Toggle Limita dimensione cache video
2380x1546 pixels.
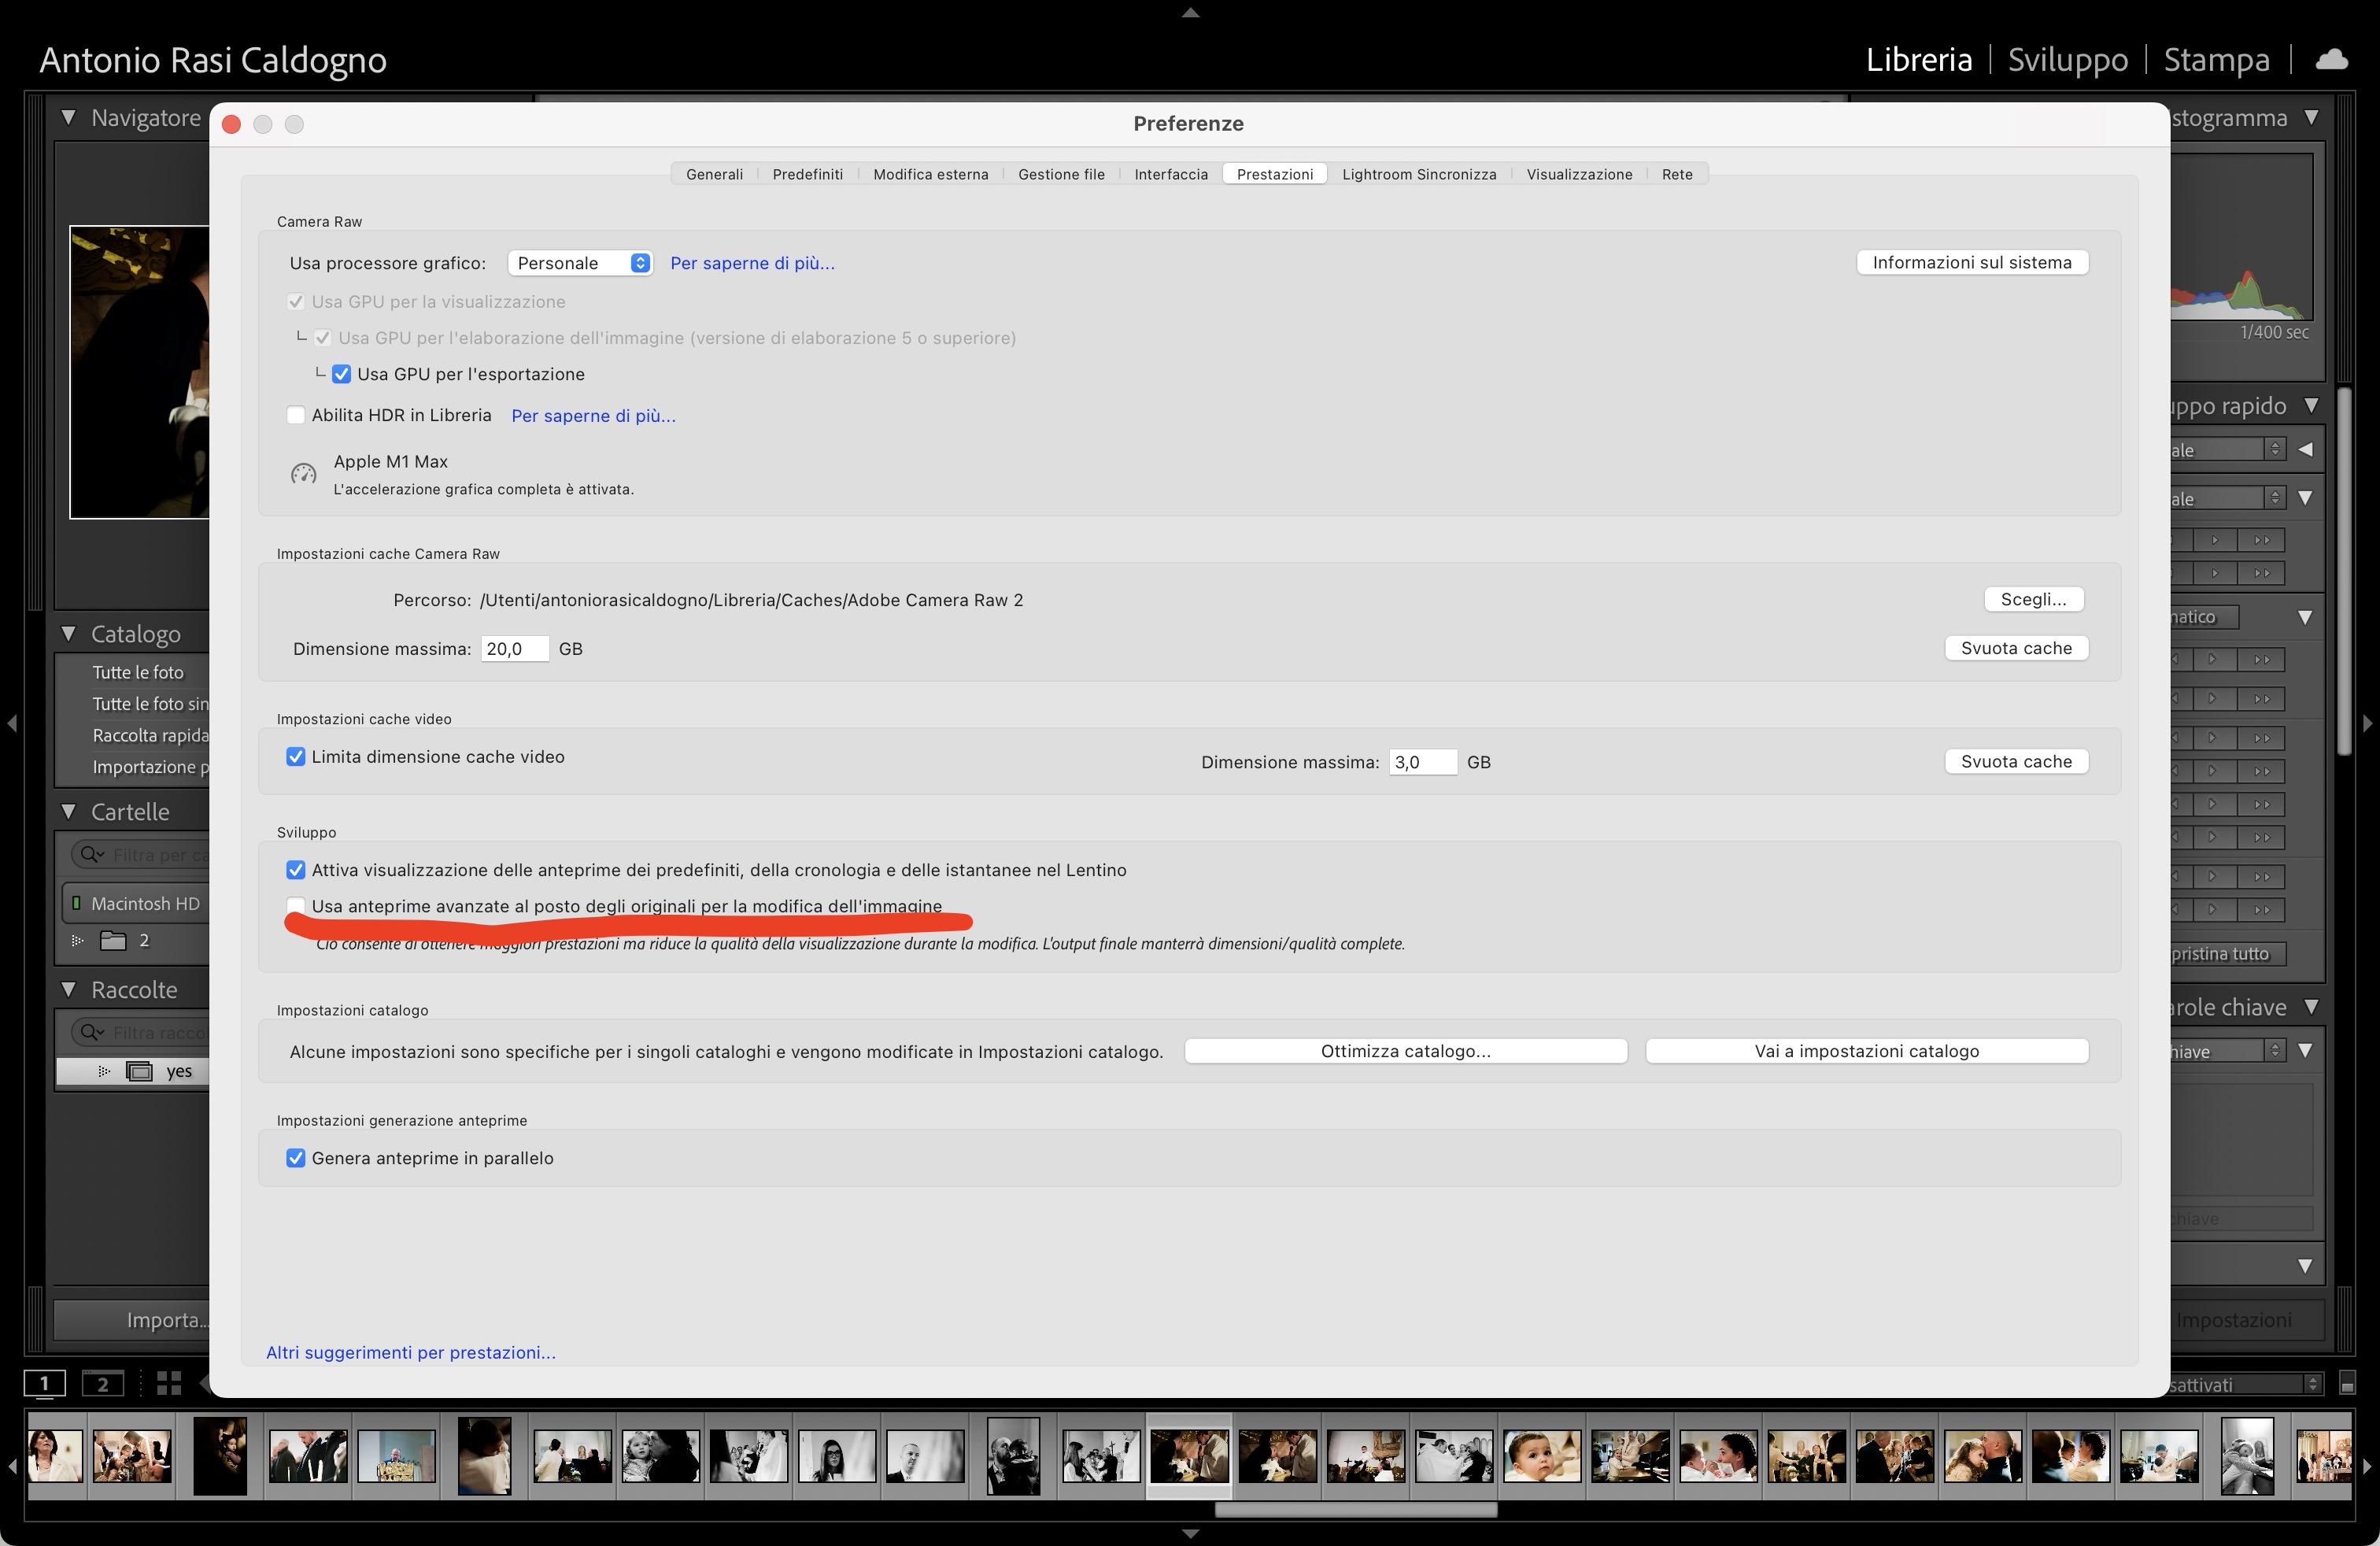pyautogui.click(x=296, y=757)
